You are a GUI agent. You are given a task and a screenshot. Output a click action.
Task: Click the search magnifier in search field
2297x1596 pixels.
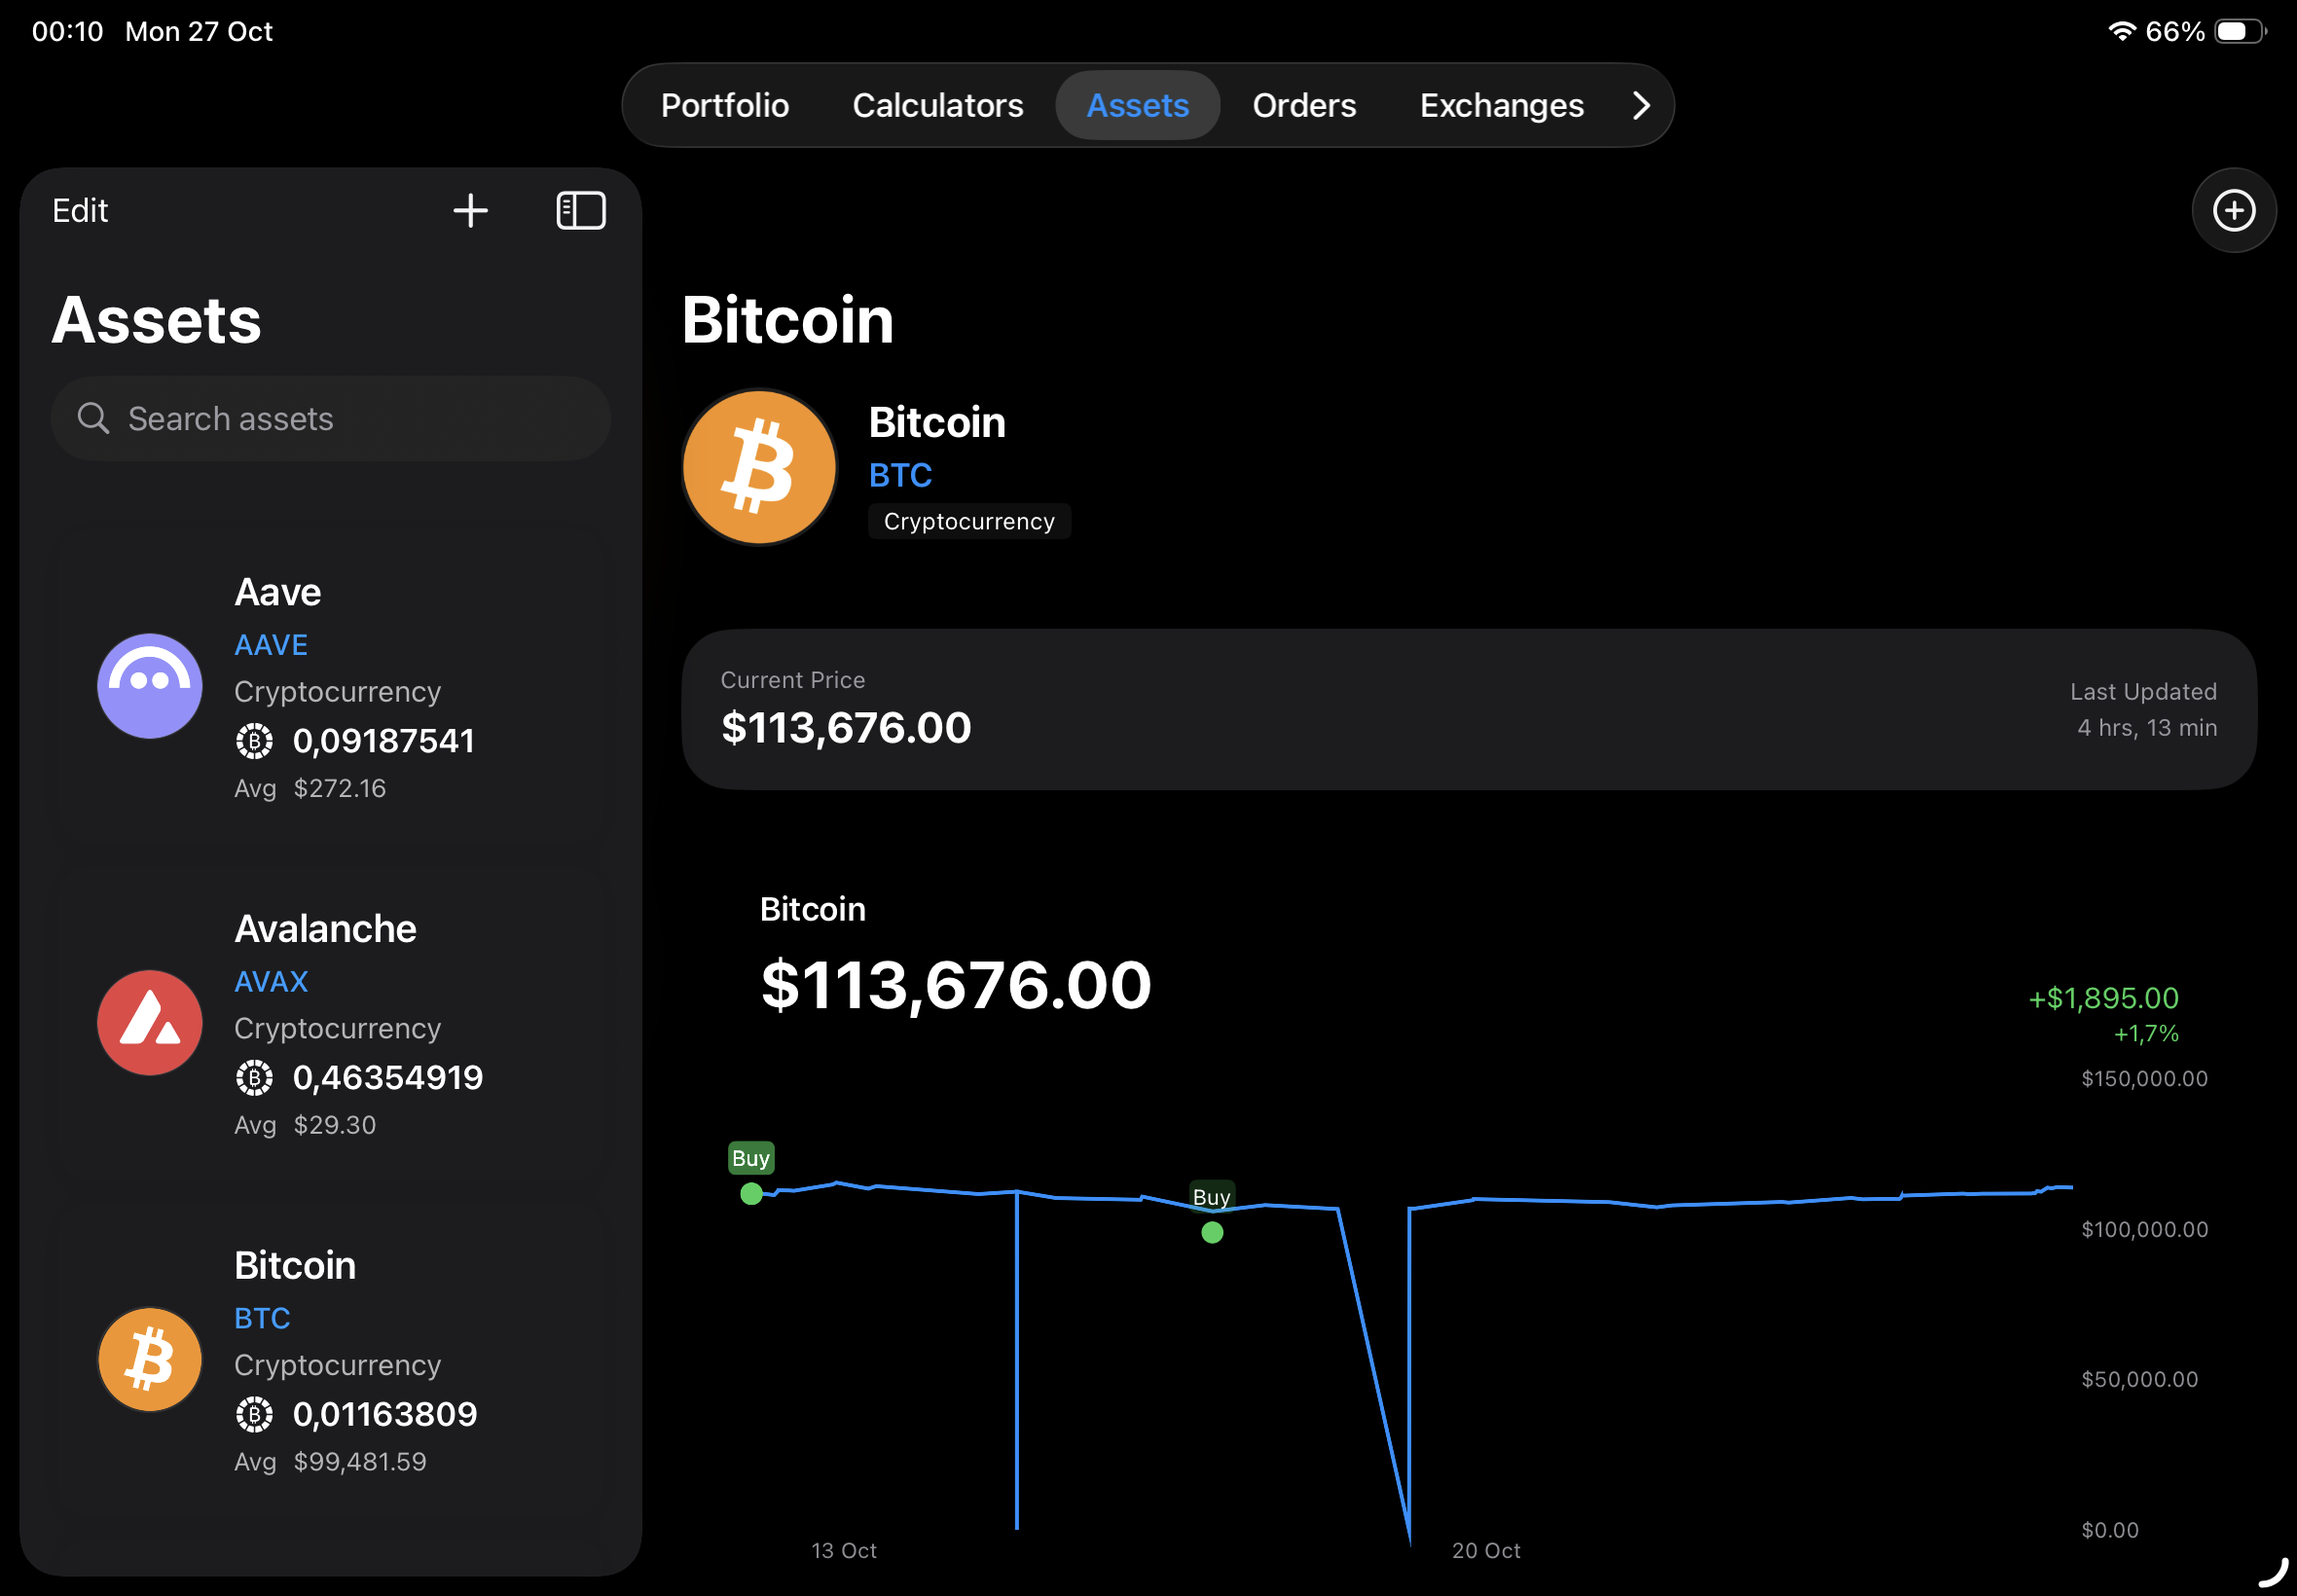[x=92, y=418]
